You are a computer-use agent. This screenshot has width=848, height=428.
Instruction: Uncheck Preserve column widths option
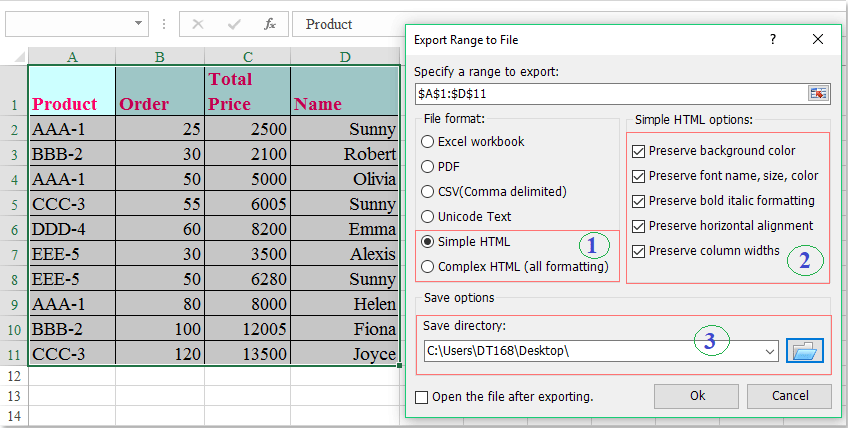pyautogui.click(x=639, y=251)
